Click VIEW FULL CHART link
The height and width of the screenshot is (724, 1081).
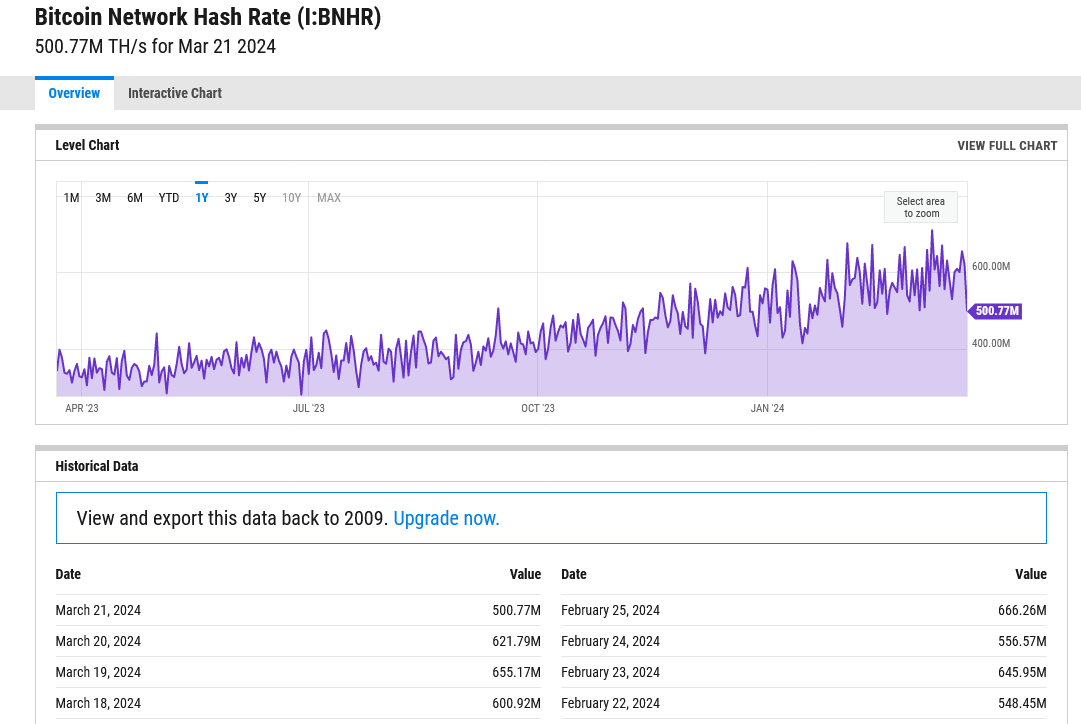click(1007, 145)
